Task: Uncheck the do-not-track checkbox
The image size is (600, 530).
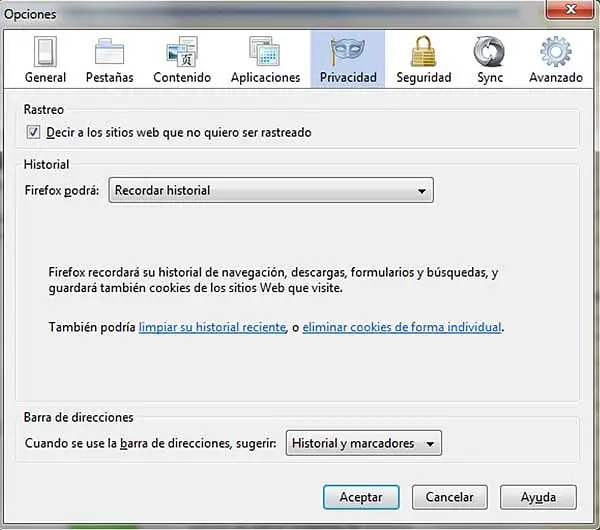Action: pyautogui.click(x=33, y=132)
